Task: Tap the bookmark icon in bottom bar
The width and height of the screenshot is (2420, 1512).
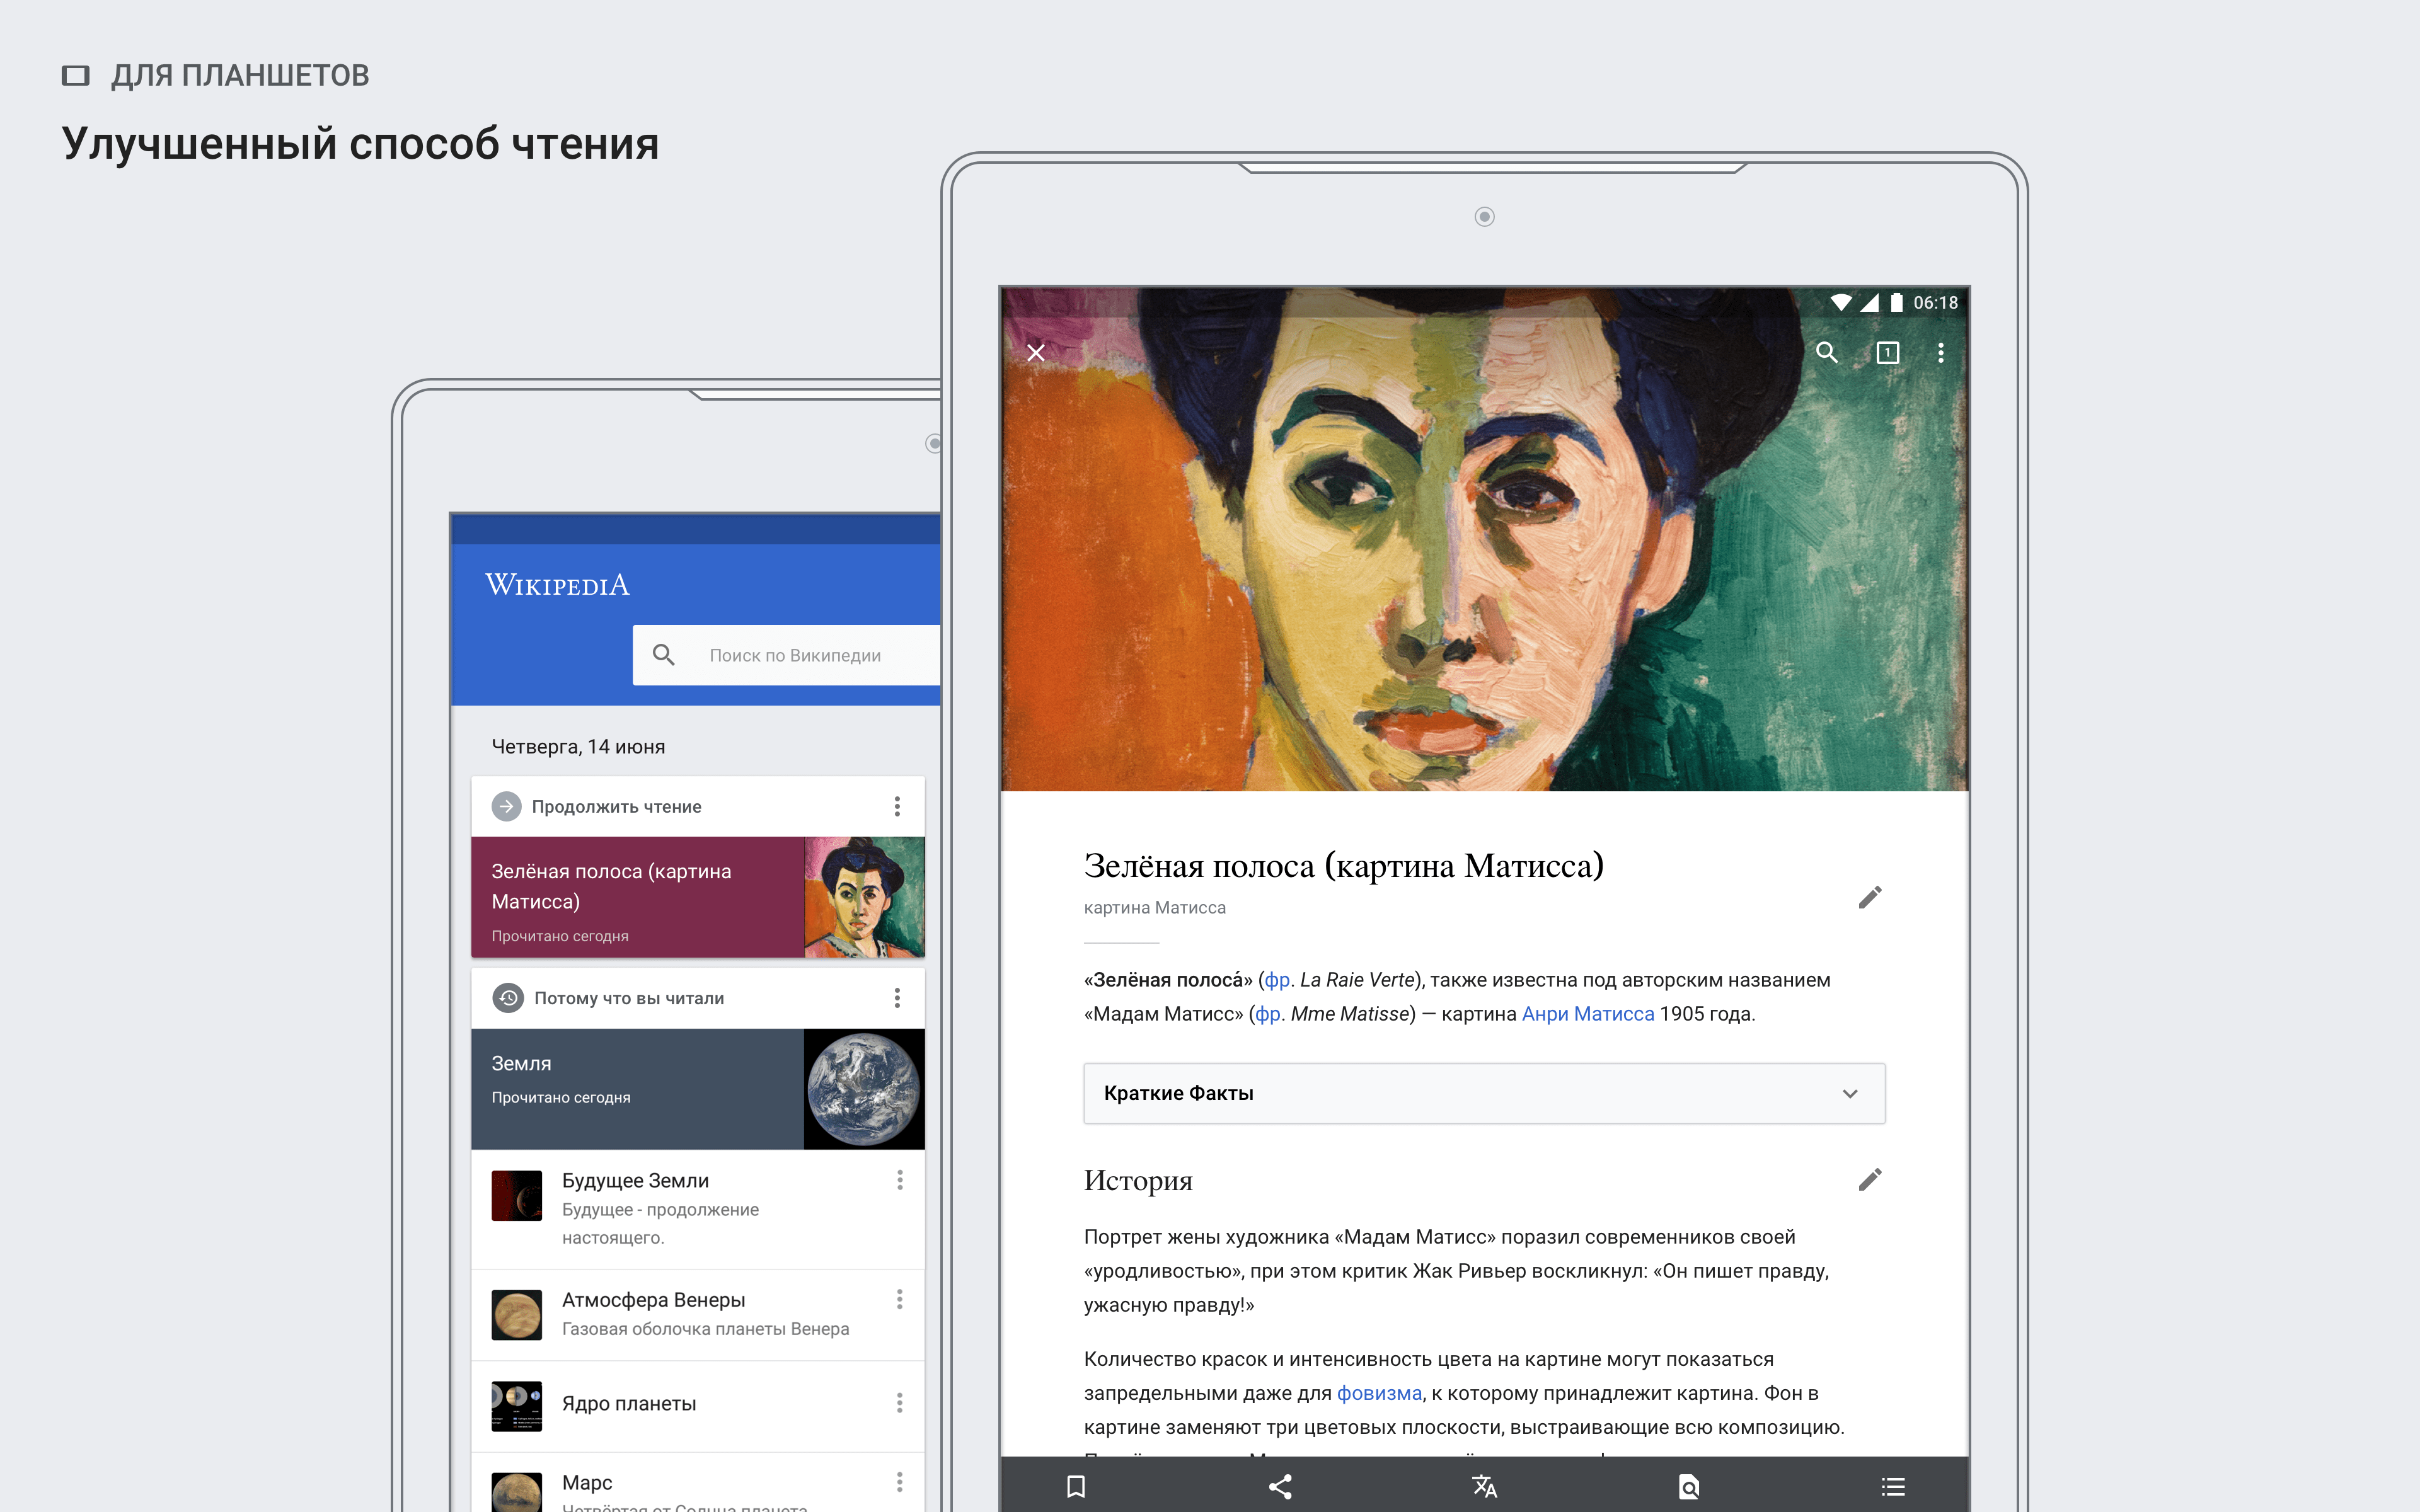Action: pyautogui.click(x=1076, y=1486)
